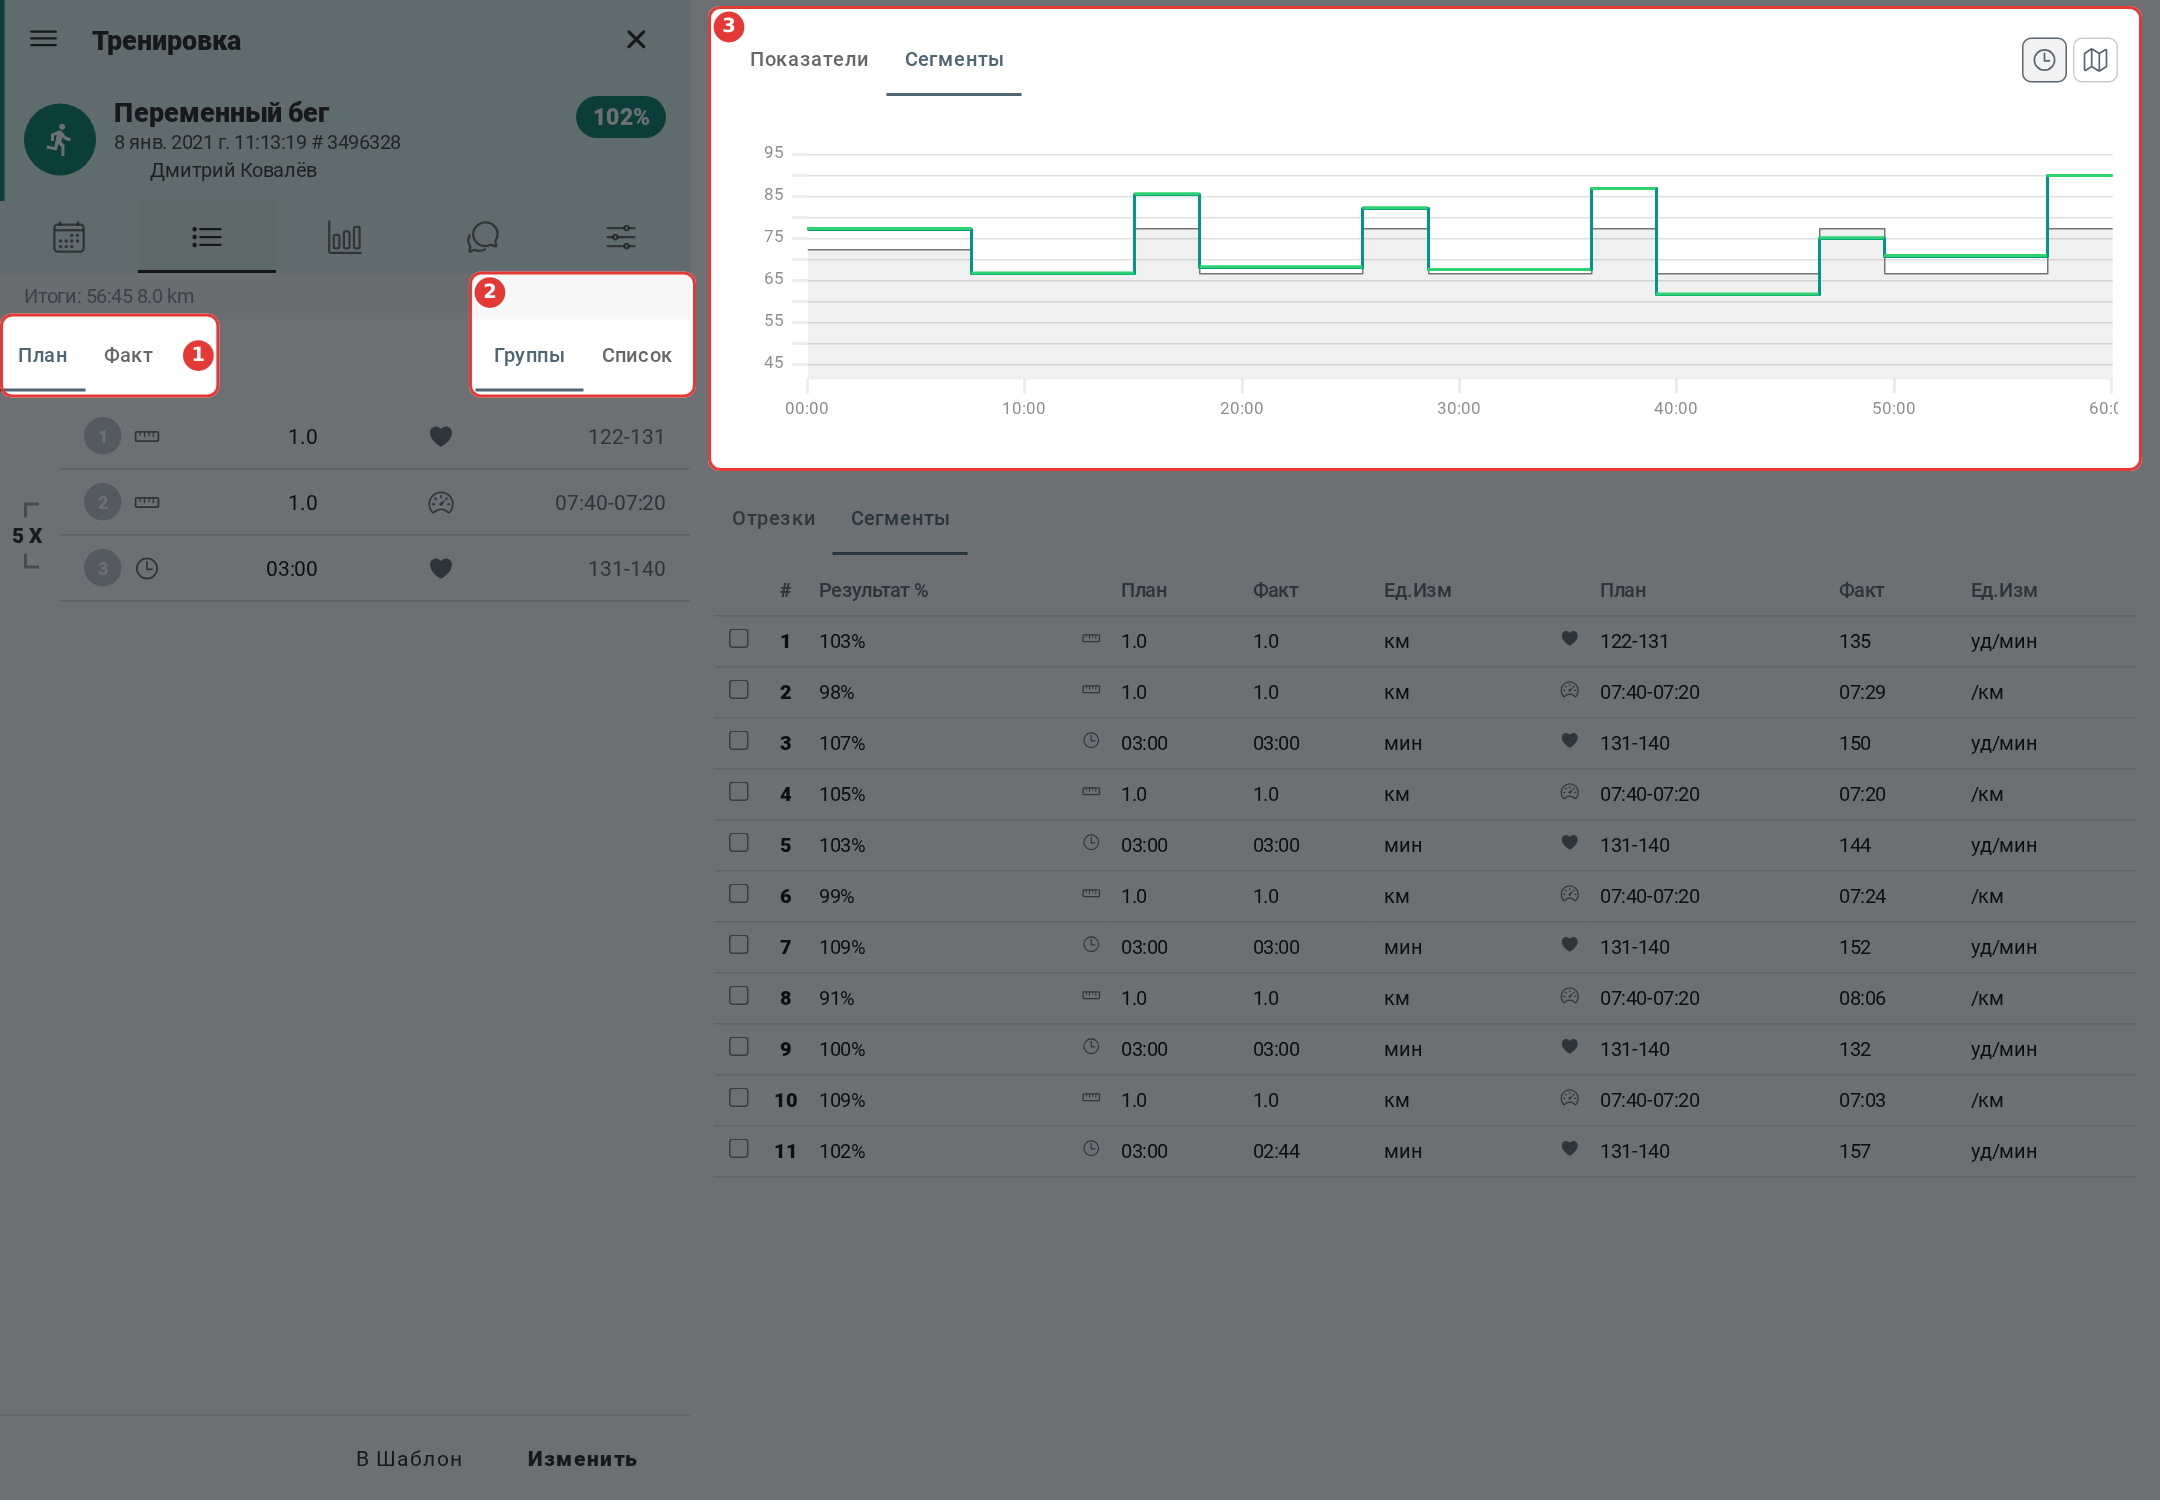Switch chart to time axis clock icon
Image resolution: width=2160 pixels, height=1500 pixels.
tap(2044, 60)
